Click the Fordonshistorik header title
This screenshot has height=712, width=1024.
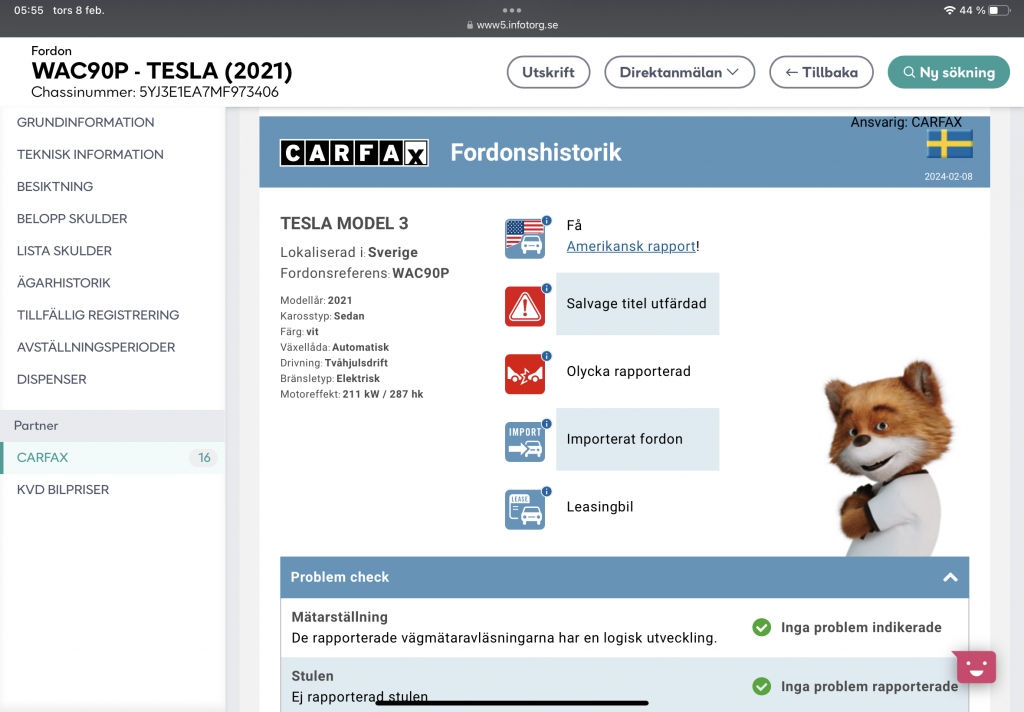tap(536, 152)
